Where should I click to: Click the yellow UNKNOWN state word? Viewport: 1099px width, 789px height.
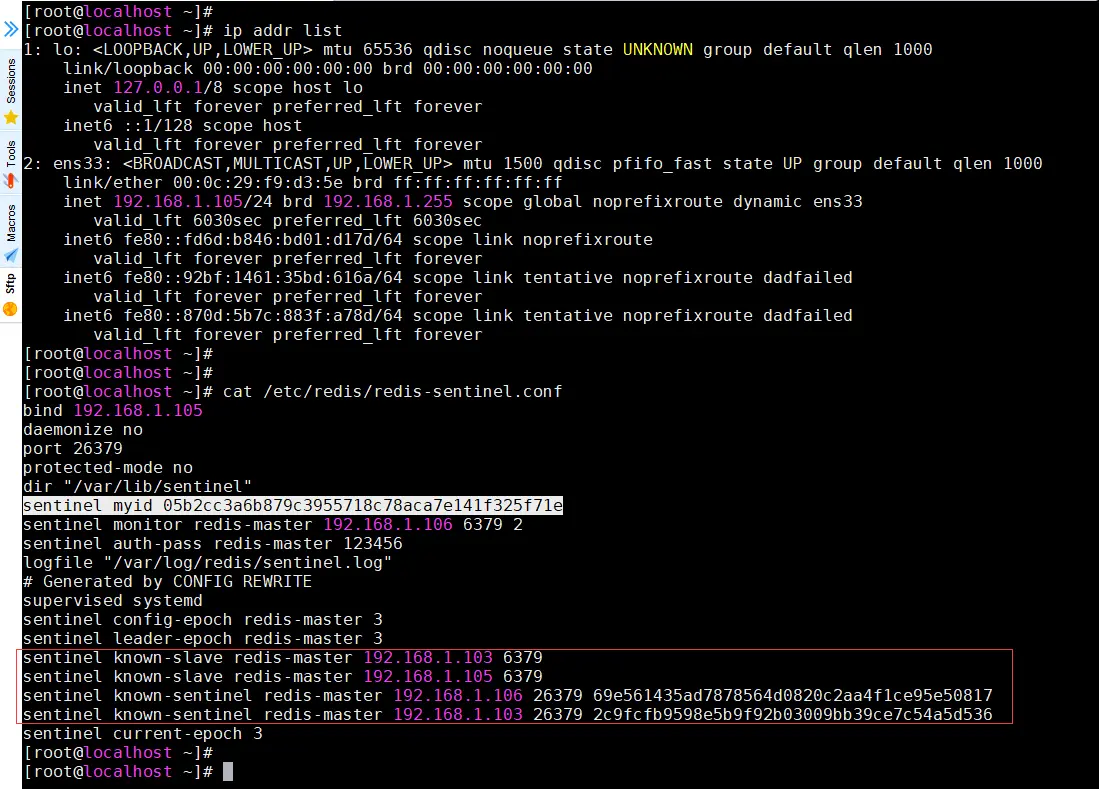[x=657, y=50]
